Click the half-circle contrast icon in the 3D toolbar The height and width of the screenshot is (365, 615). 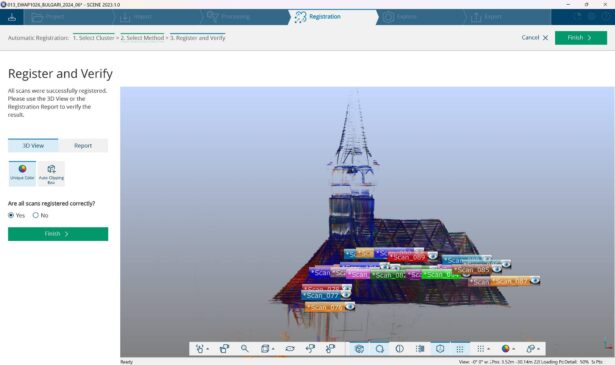pyautogui.click(x=400, y=349)
